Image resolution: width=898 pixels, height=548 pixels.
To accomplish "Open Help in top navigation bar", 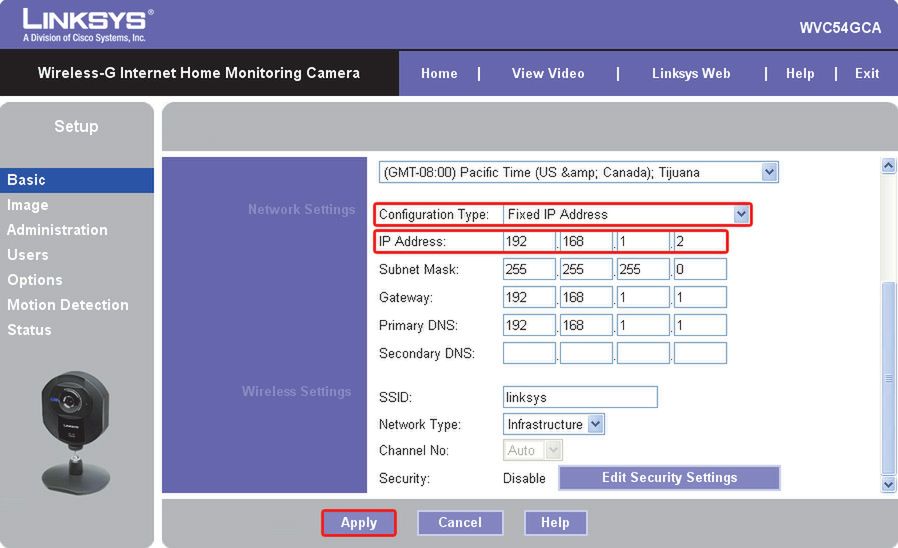I will pos(799,73).
